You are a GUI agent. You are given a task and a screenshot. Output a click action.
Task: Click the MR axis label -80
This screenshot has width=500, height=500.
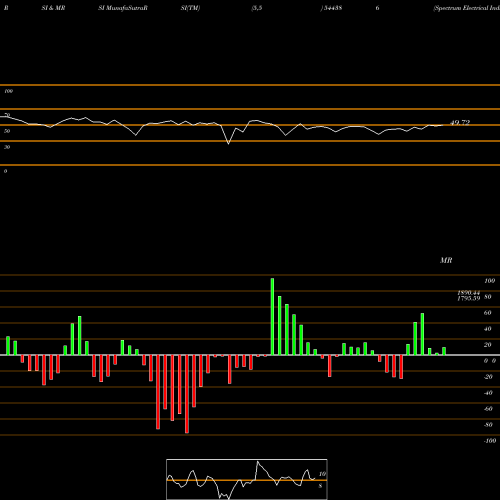click(x=488, y=425)
